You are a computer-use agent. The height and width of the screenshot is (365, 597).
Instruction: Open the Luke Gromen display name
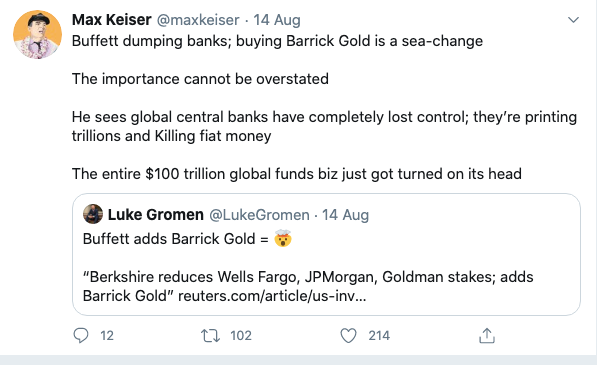156,215
